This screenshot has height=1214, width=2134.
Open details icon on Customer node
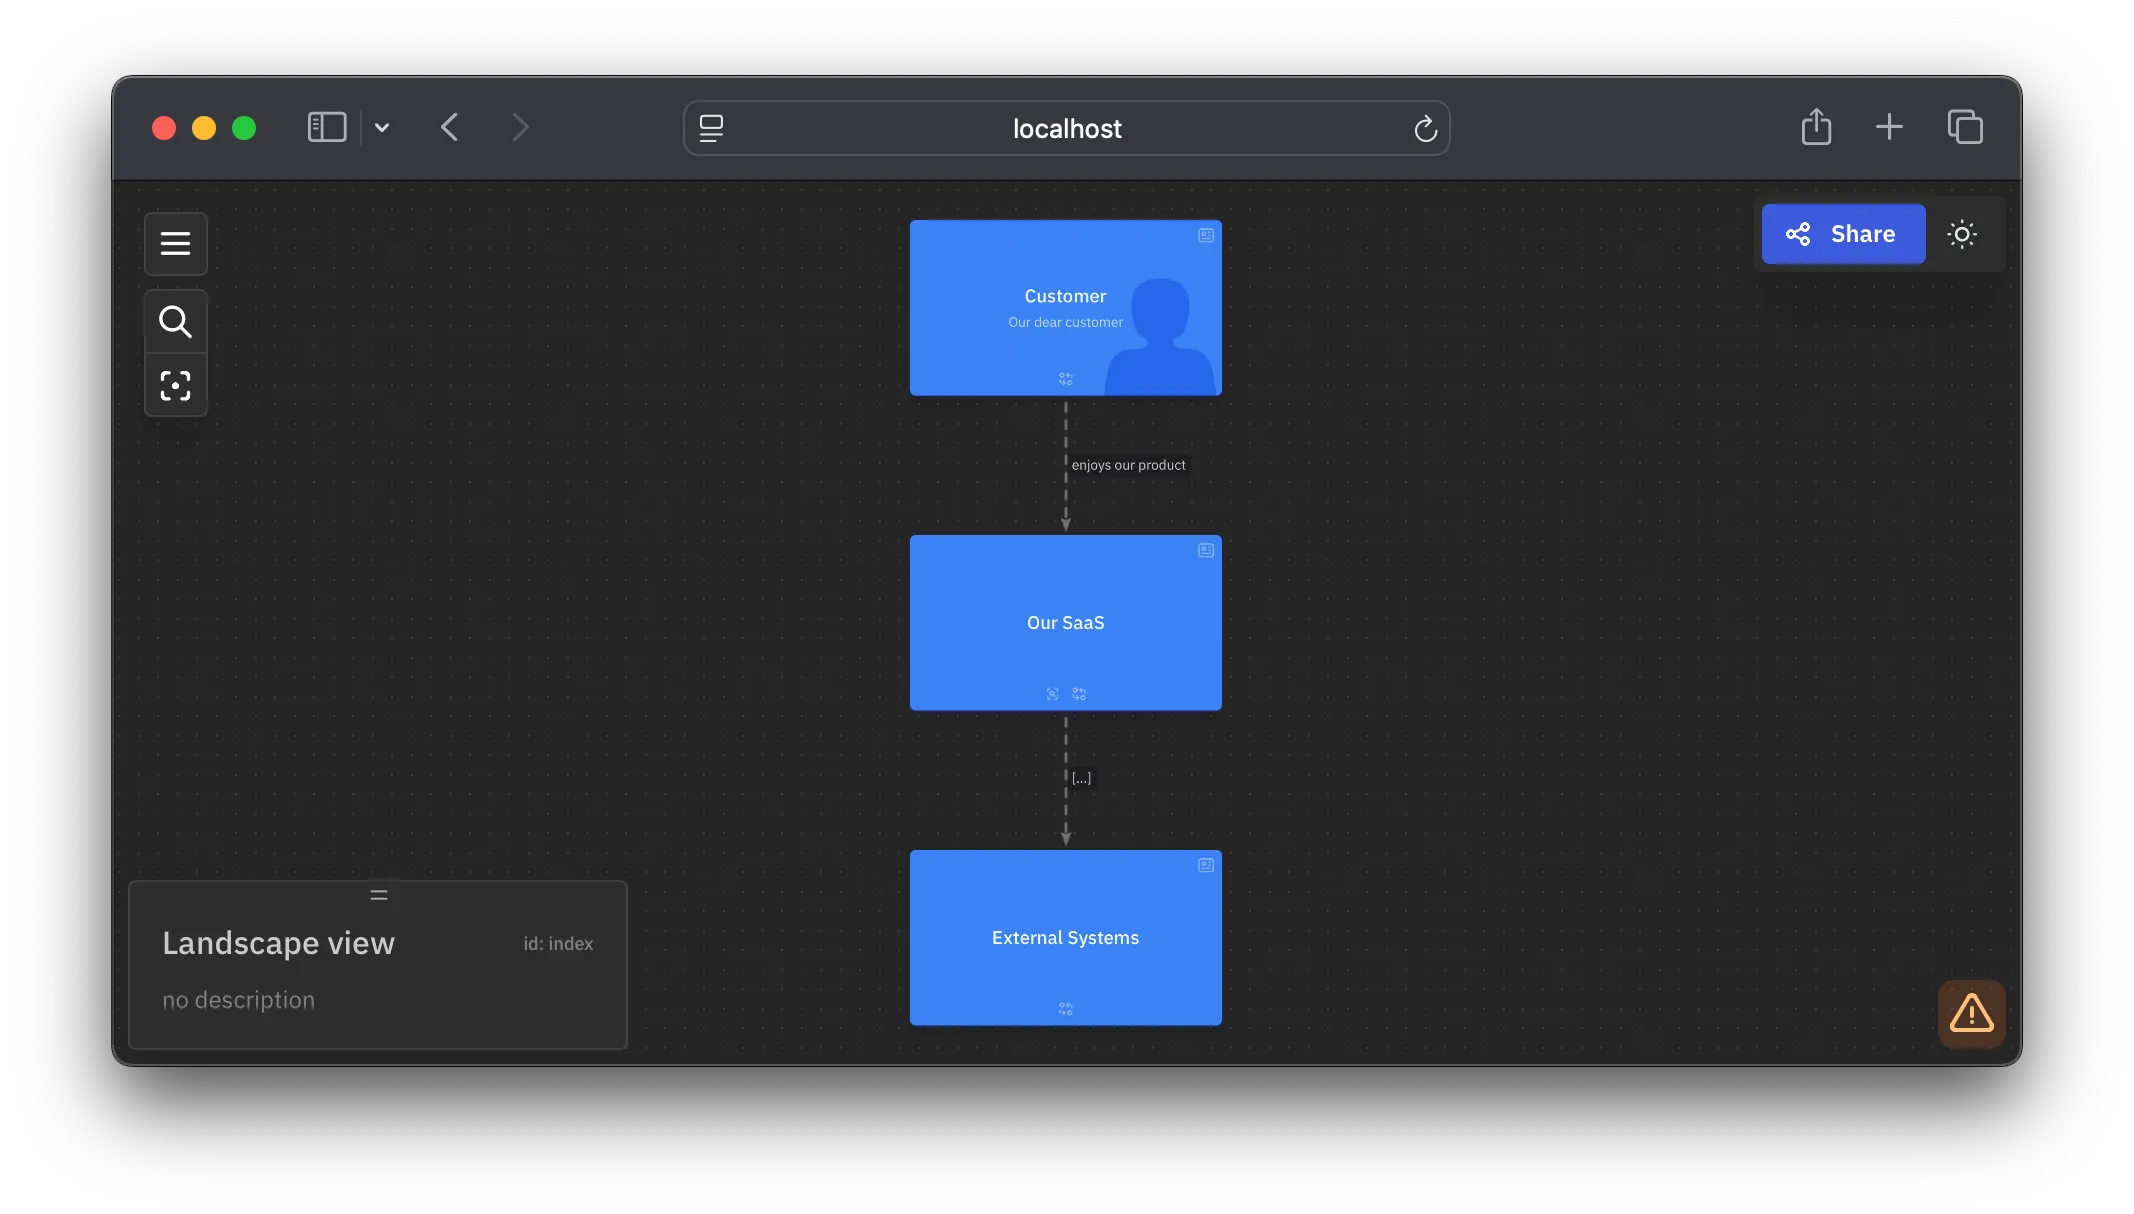pos(1206,235)
